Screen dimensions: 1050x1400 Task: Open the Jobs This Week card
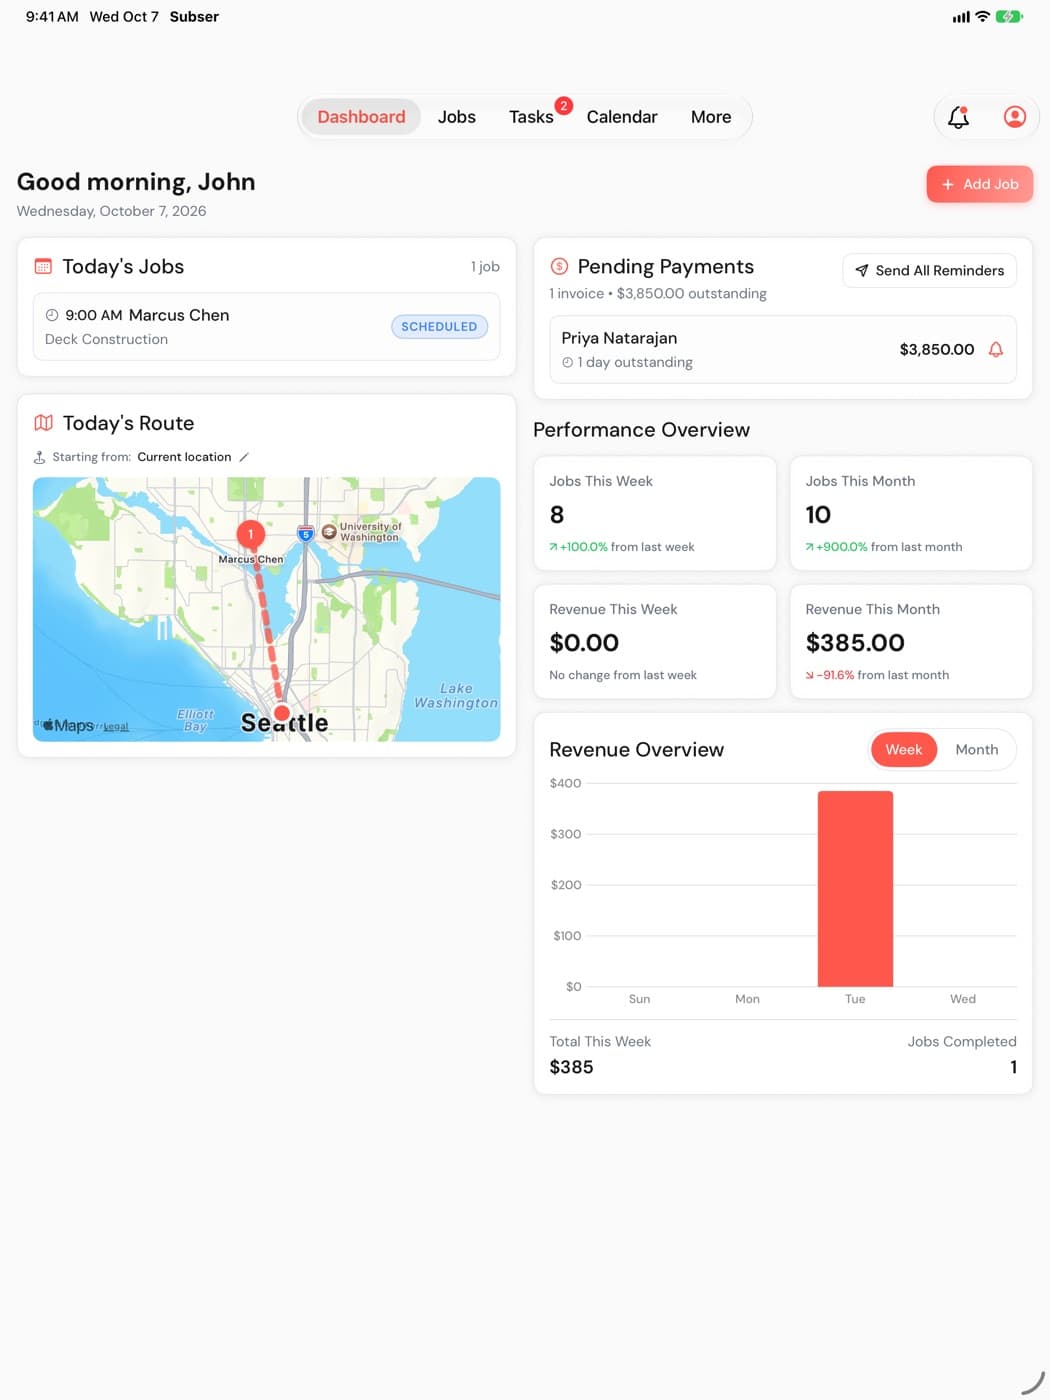pos(655,514)
